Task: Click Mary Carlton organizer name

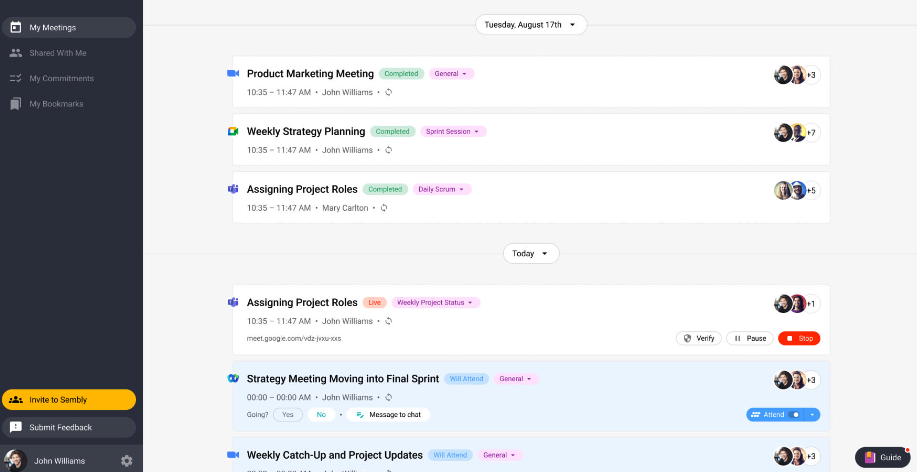Action: 345,208
